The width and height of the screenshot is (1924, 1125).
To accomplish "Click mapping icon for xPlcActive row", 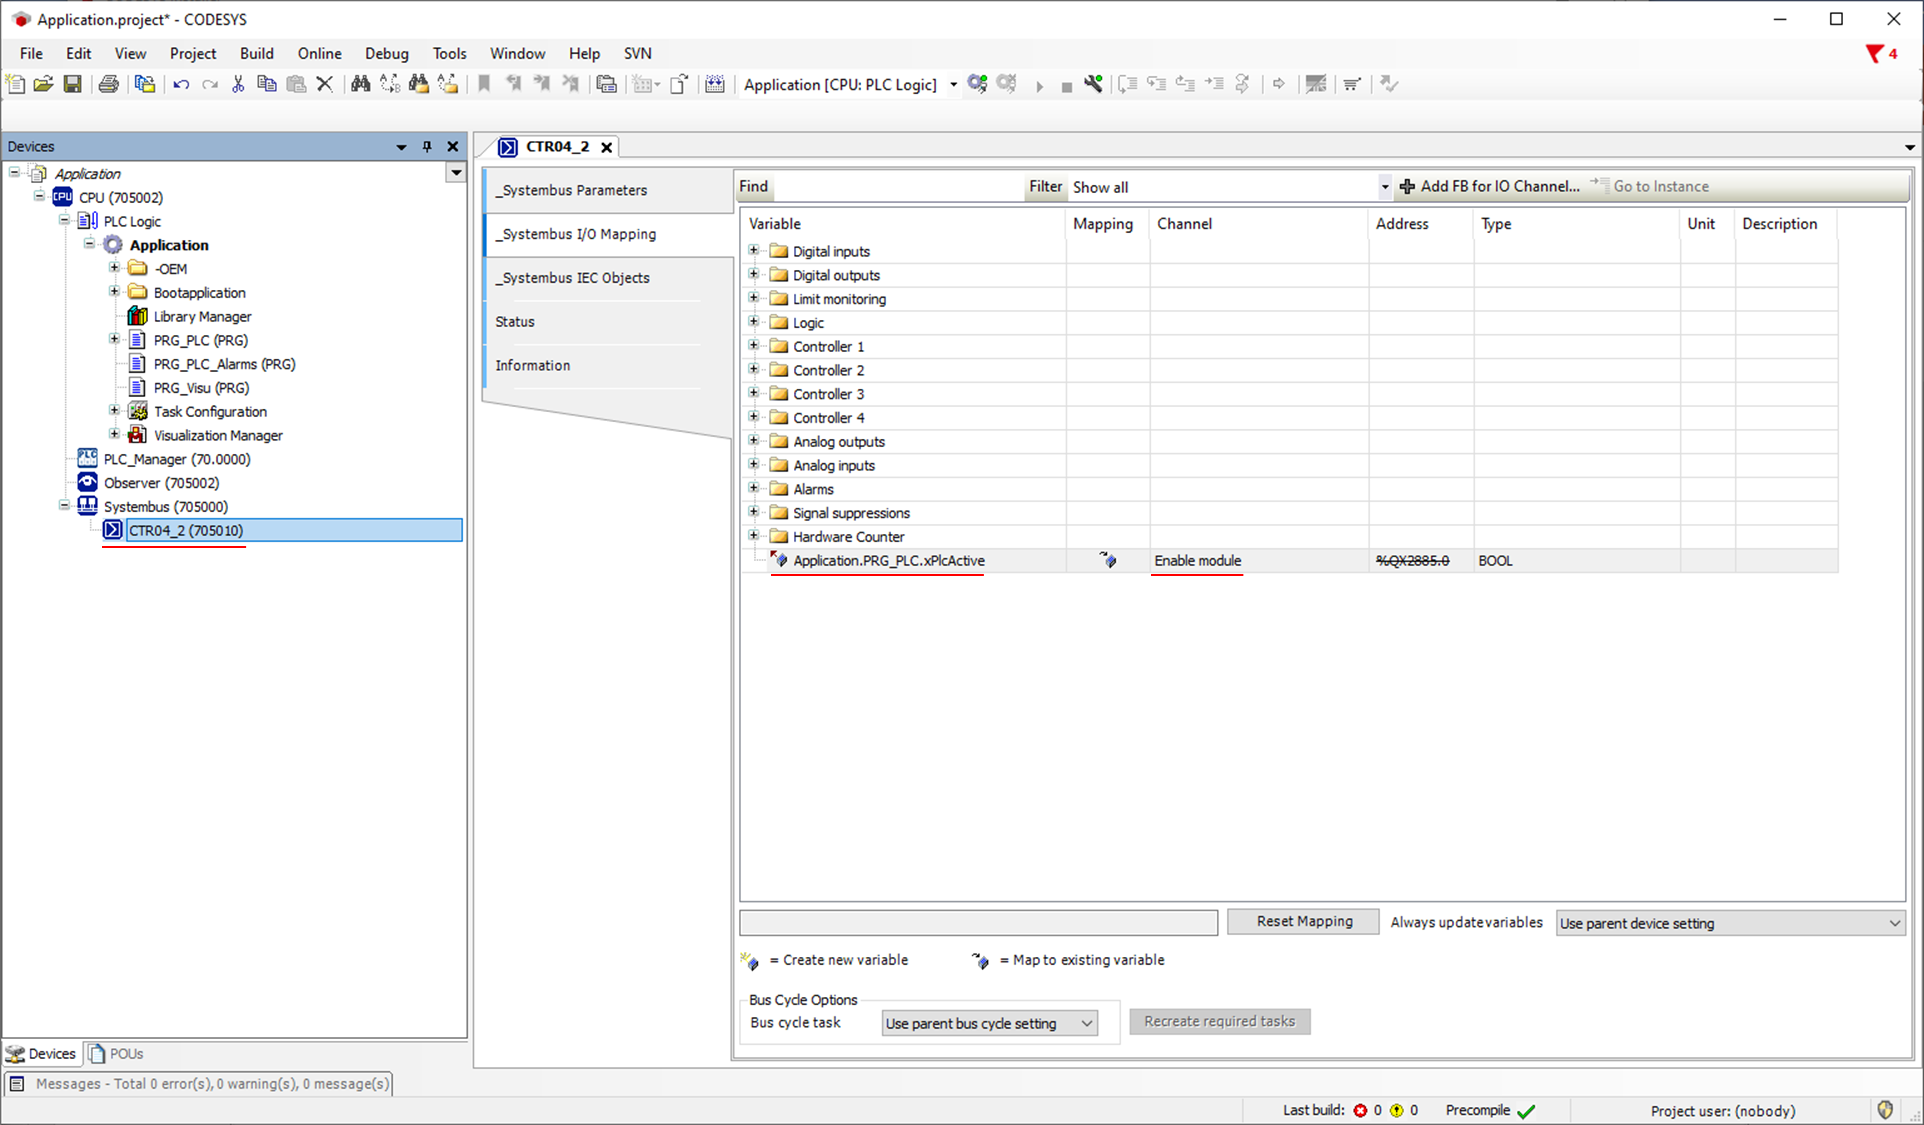I will pos(1108,560).
